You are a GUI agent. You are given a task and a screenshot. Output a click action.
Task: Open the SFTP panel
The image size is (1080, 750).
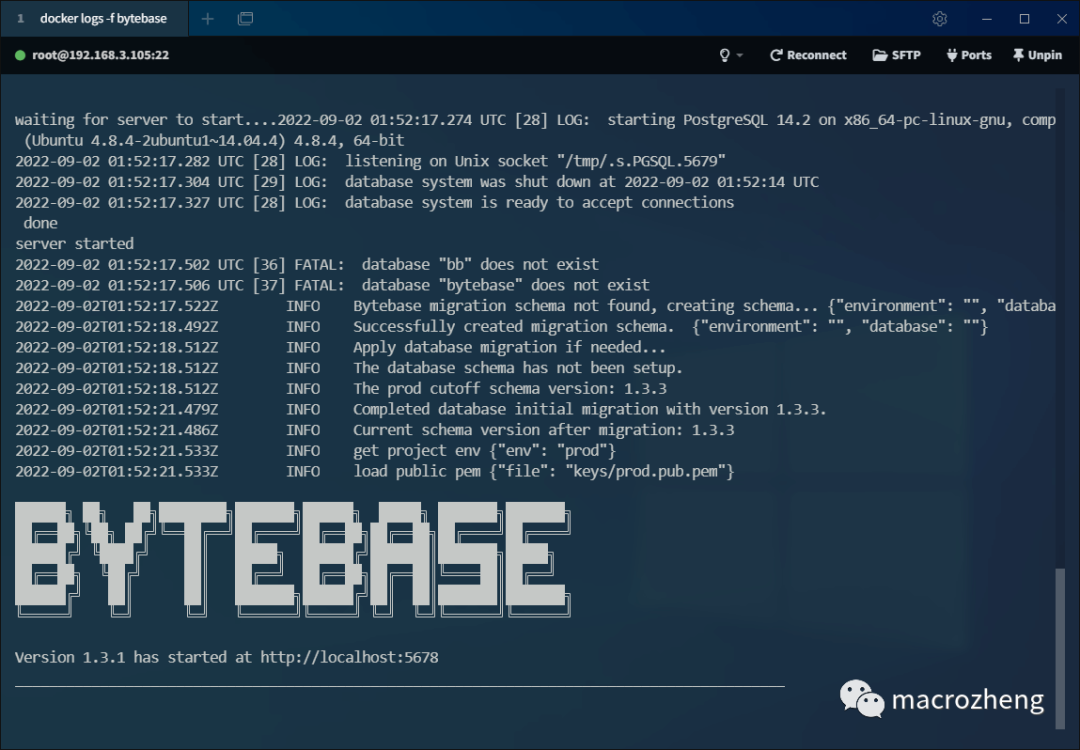point(896,55)
